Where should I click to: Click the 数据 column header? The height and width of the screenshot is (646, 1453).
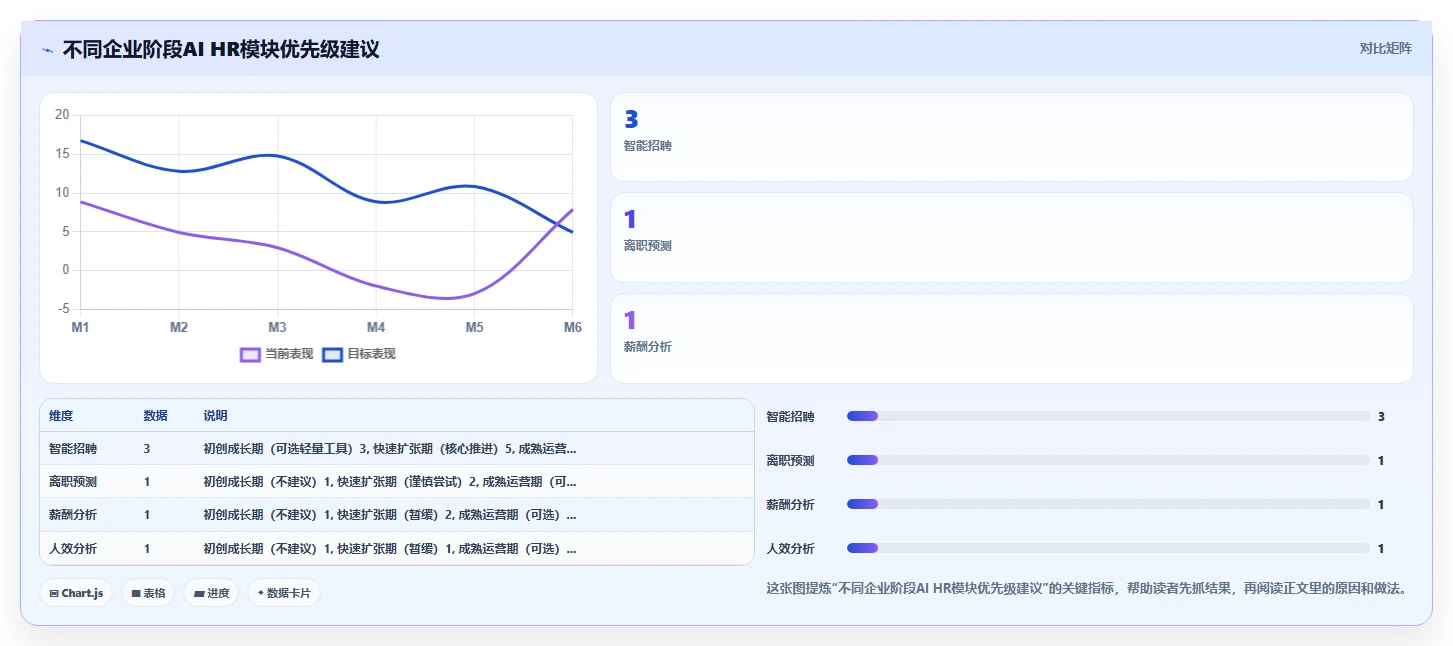(155, 416)
